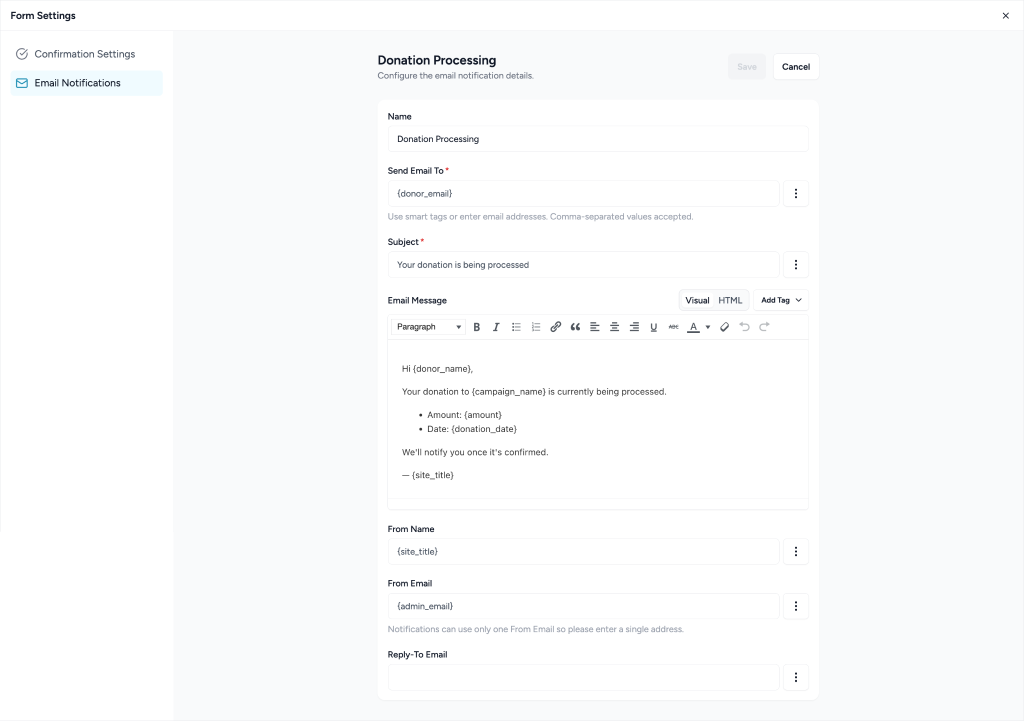Viewport: 1024px width, 721px height.
Task: Click the Cancel button
Action: click(796, 67)
